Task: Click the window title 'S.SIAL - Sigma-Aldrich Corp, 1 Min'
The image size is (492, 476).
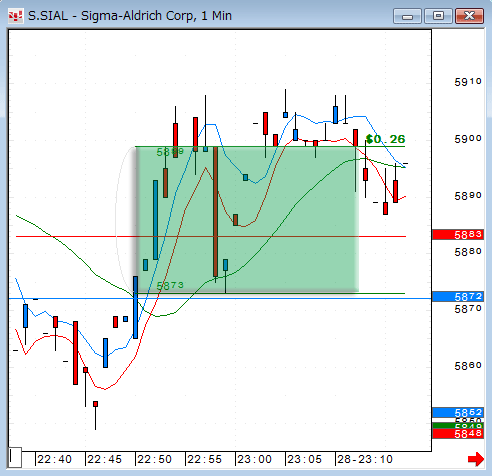Action: click(130, 16)
